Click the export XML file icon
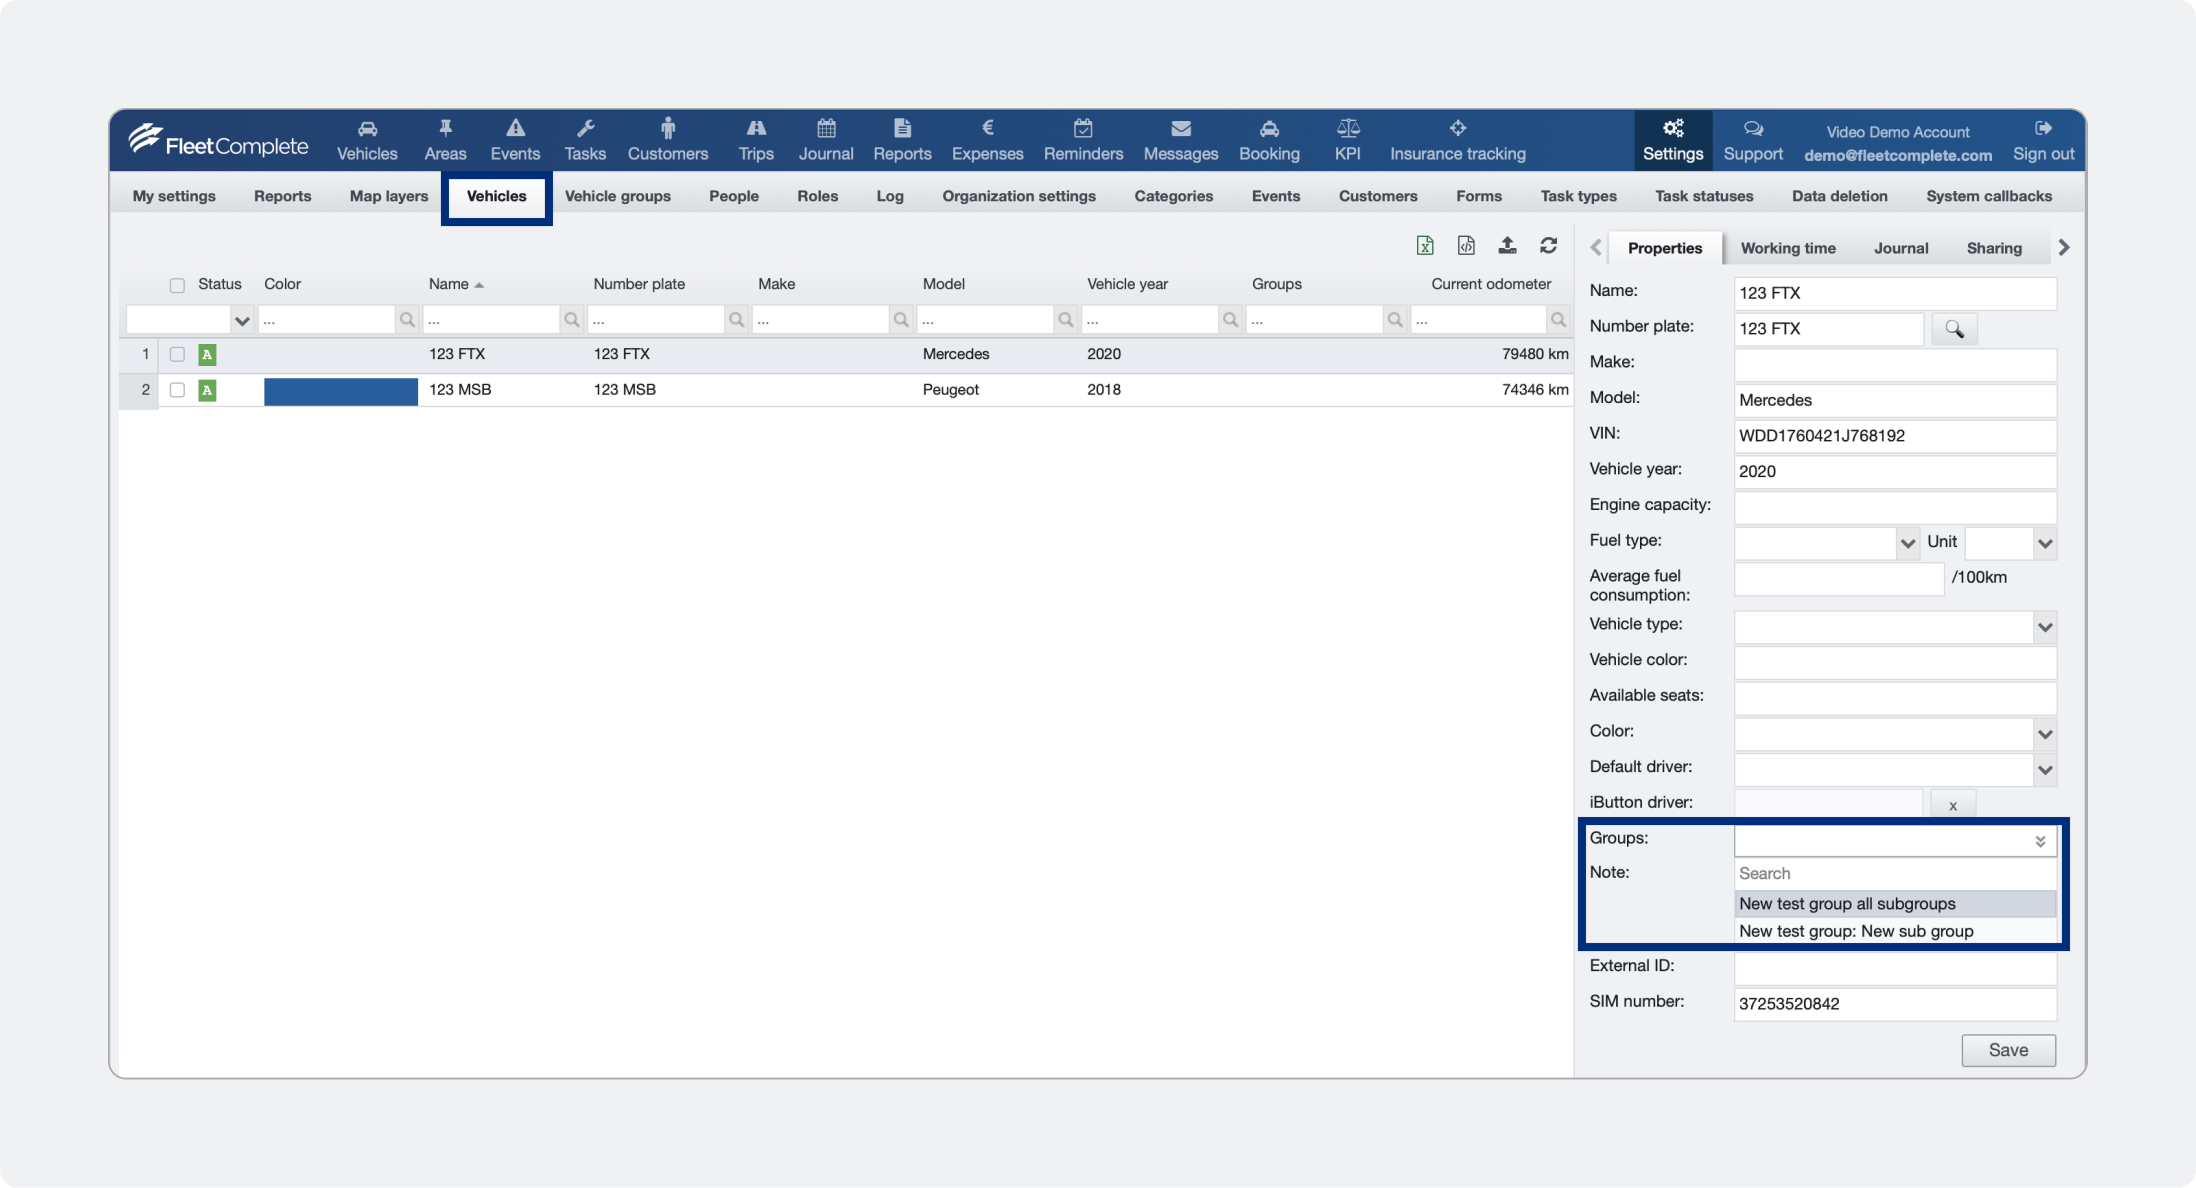 coord(1466,246)
